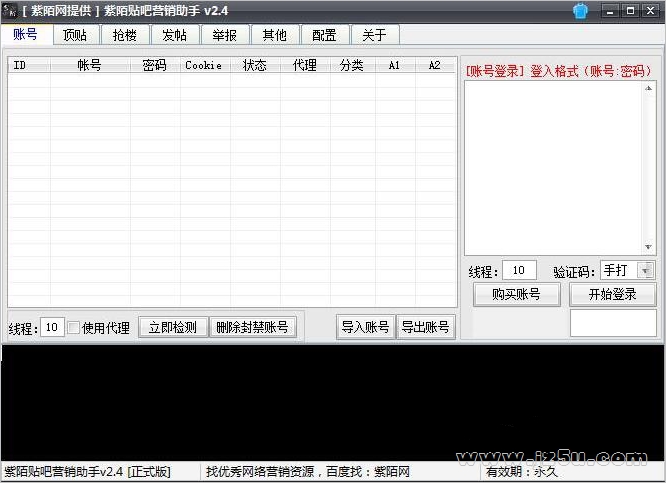Screen dimensions: 666x483
Task: Click the A2 column header
Action: click(x=435, y=65)
